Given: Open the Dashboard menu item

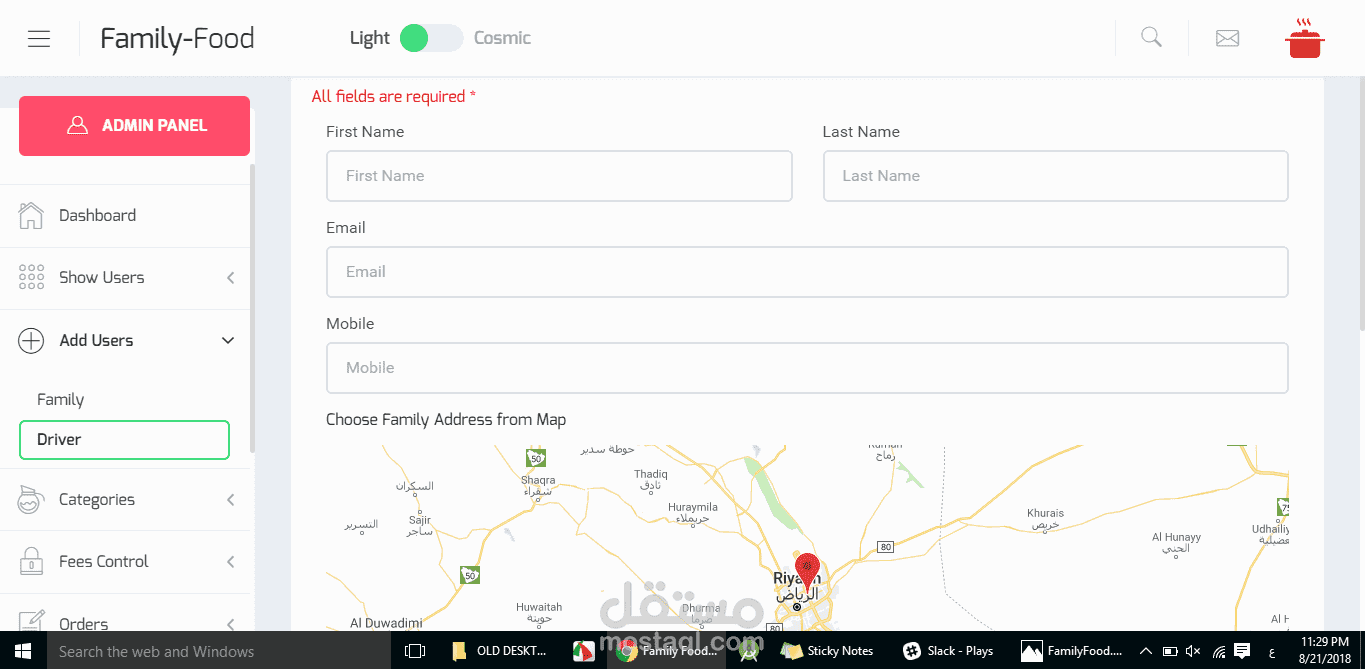Looking at the screenshot, I should pyautogui.click(x=125, y=216).
